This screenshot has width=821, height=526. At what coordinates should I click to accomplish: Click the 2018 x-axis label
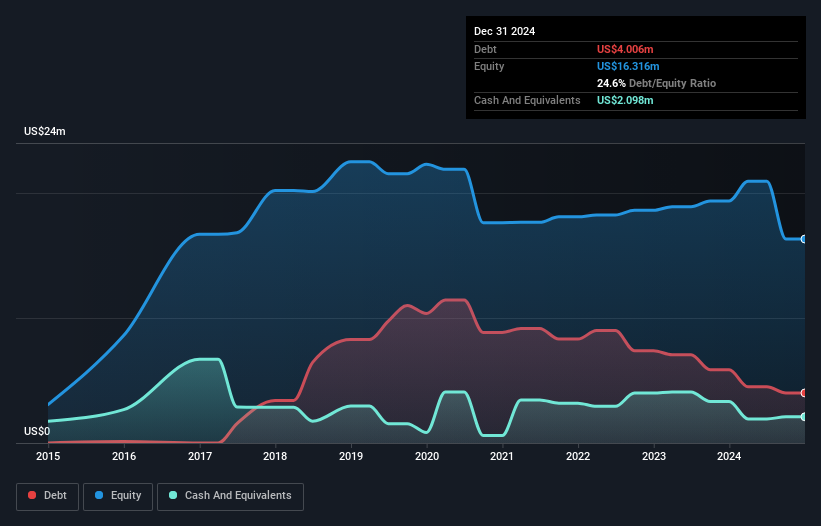pos(275,456)
